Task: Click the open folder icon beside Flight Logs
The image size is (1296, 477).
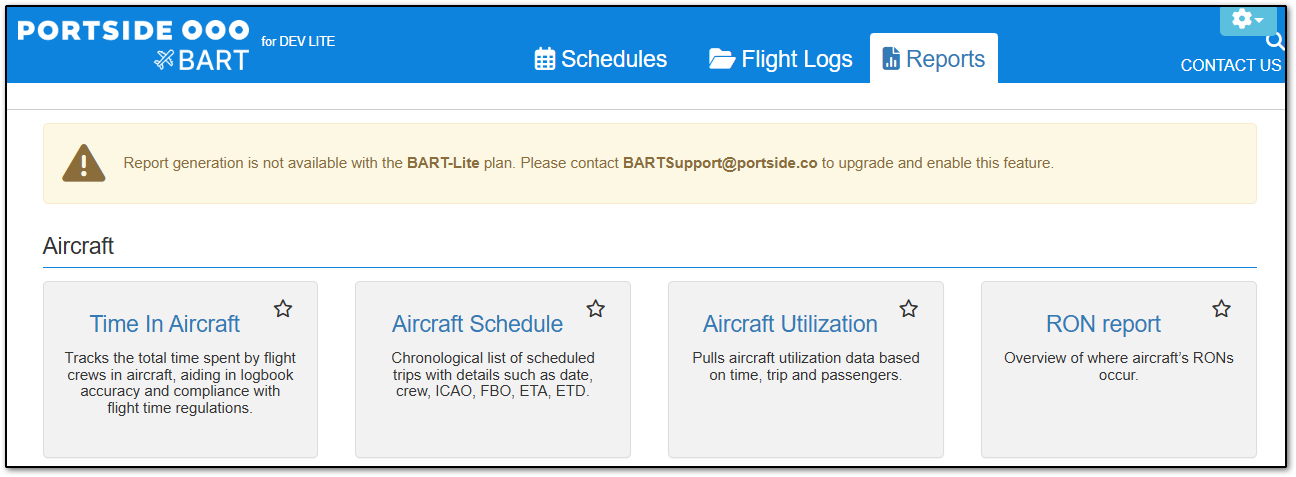Action: [721, 59]
